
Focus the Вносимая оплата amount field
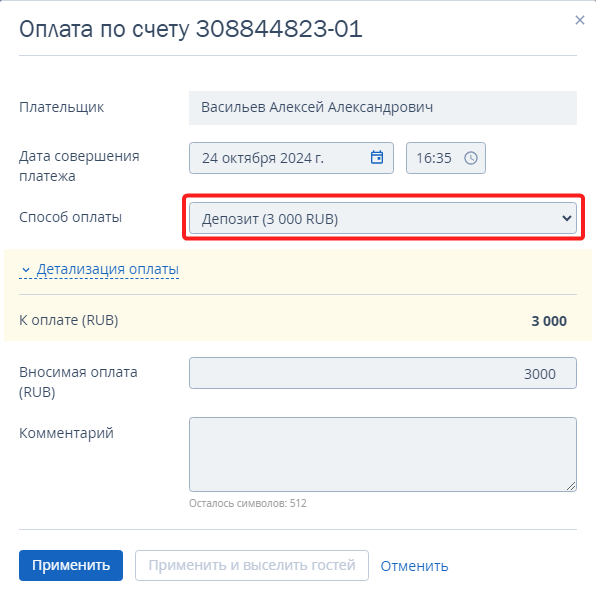[383, 373]
